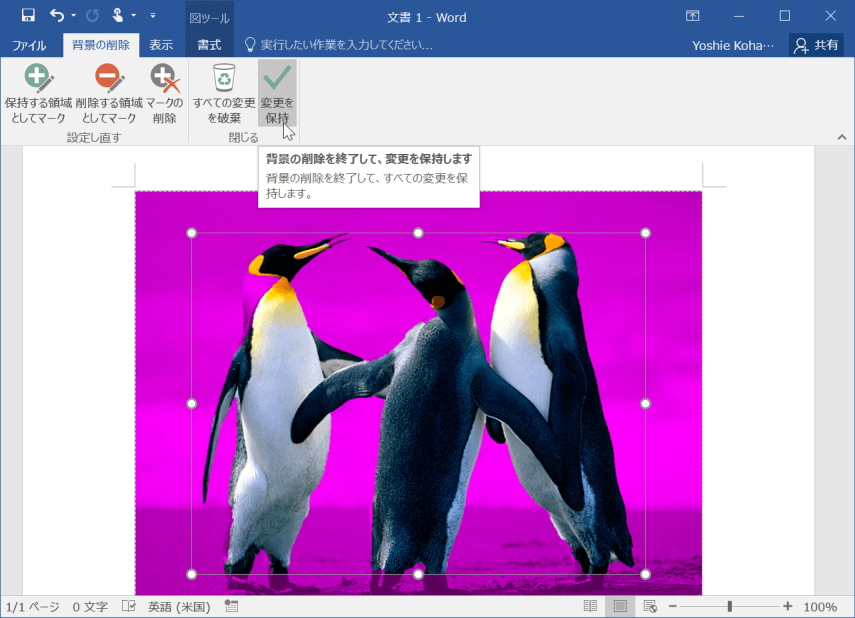Click bottom-middle selection handle on picture
The height and width of the screenshot is (618, 855).
418,574
